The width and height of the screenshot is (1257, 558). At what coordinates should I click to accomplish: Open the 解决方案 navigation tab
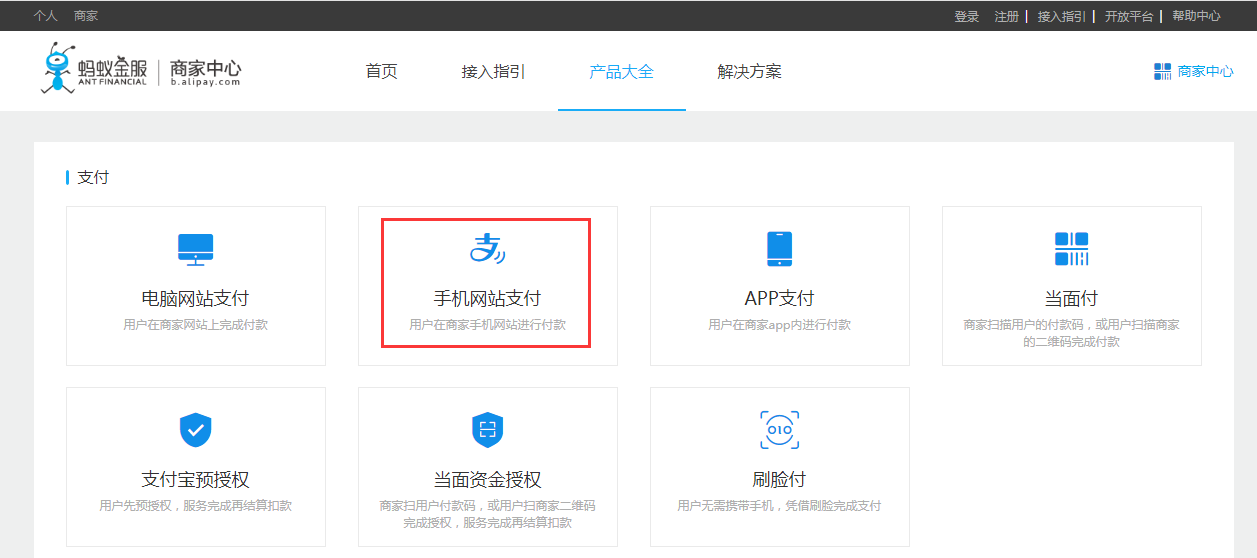click(749, 72)
